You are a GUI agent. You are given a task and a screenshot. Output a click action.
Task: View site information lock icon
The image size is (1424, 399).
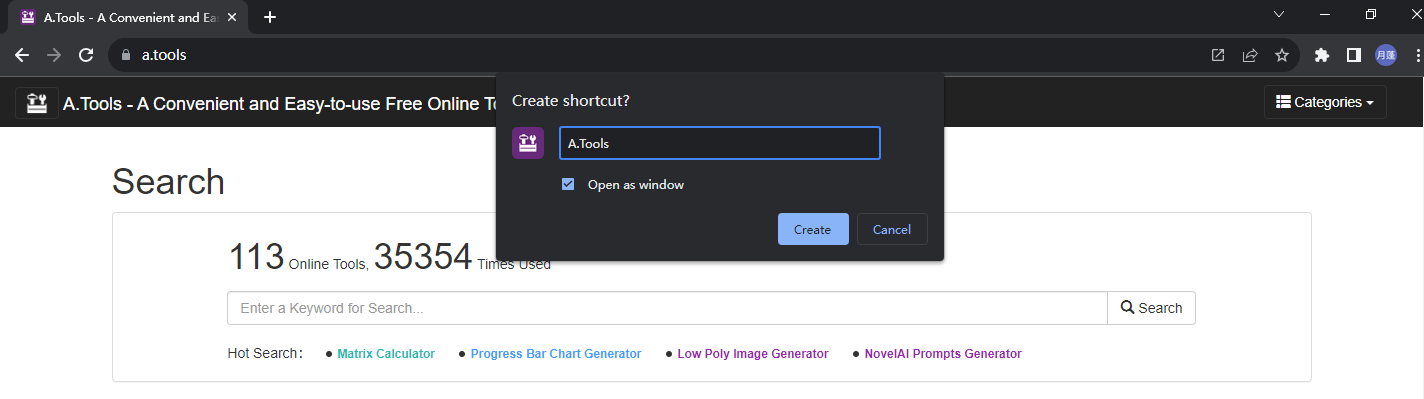tap(126, 55)
